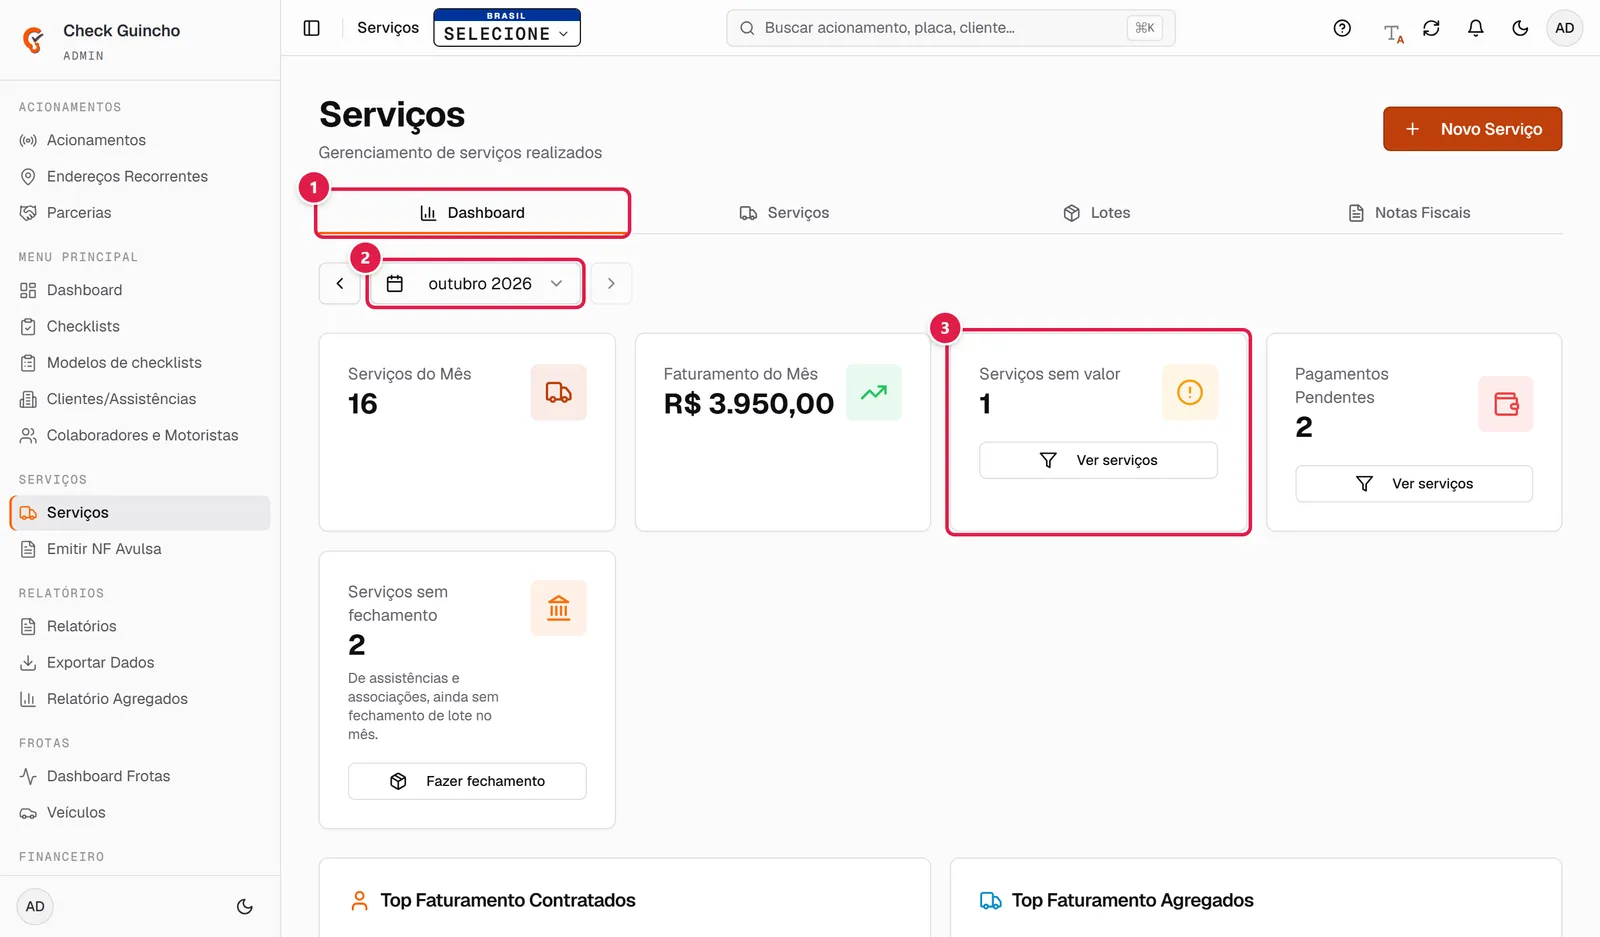Open the Brasil SELECIONE dropdown
This screenshot has height=937, width=1600.
507,28
